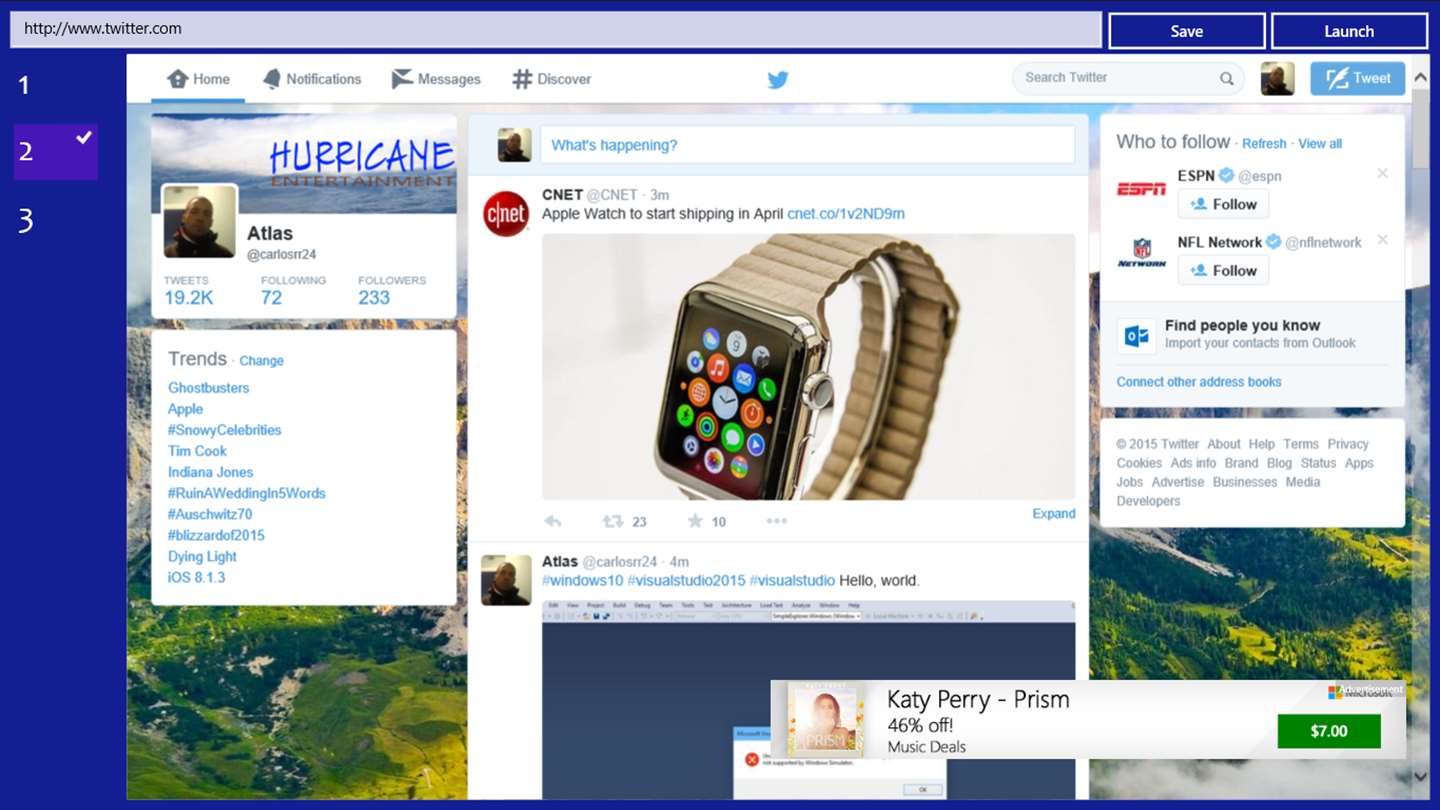
Task: Click avatar beside the What's happening box
Action: [x=515, y=145]
